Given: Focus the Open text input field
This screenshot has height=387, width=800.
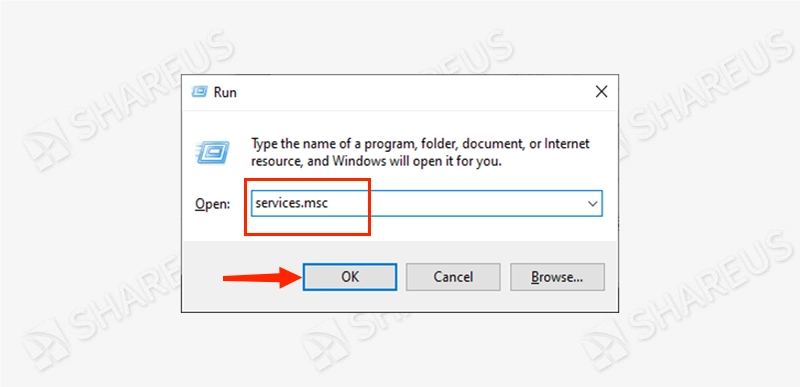Looking at the screenshot, I should point(427,203).
